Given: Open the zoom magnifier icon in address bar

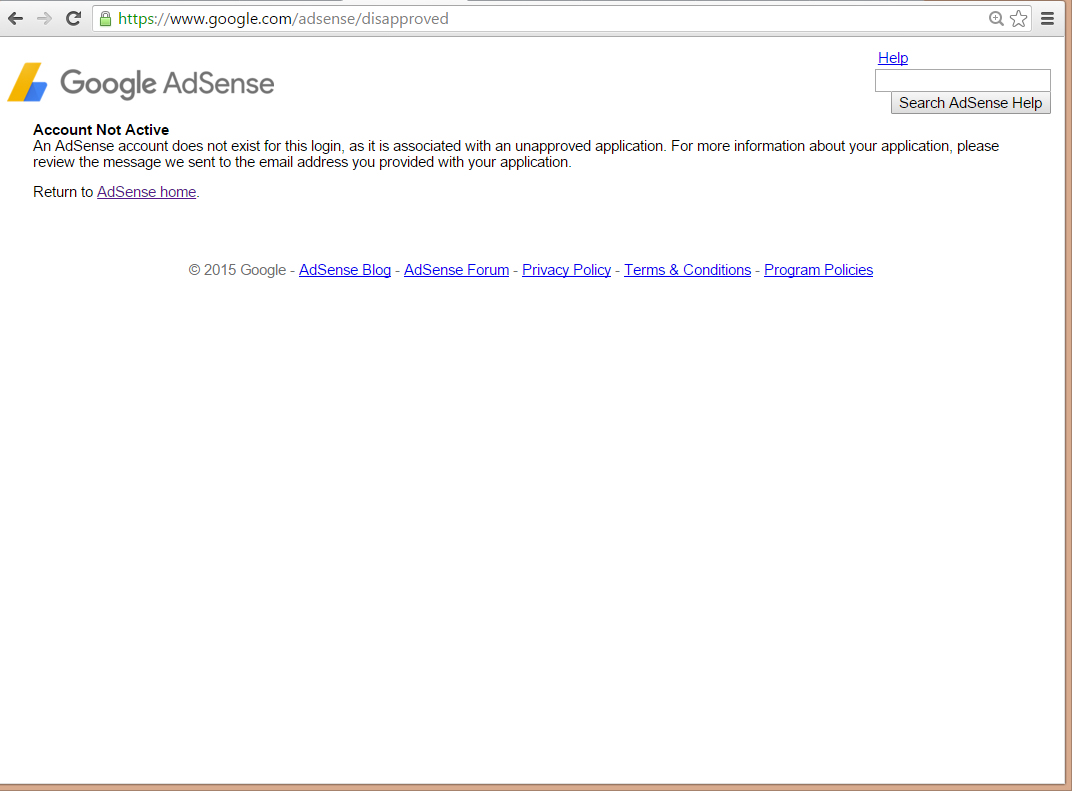Looking at the screenshot, I should 996,18.
